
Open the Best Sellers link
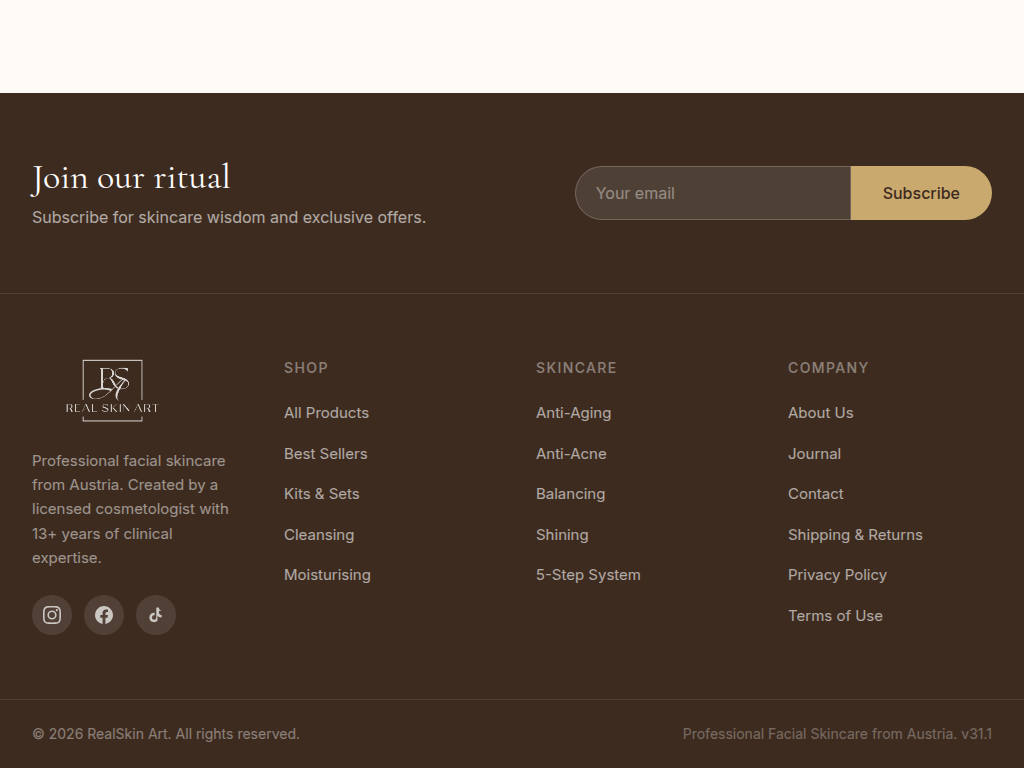(326, 453)
